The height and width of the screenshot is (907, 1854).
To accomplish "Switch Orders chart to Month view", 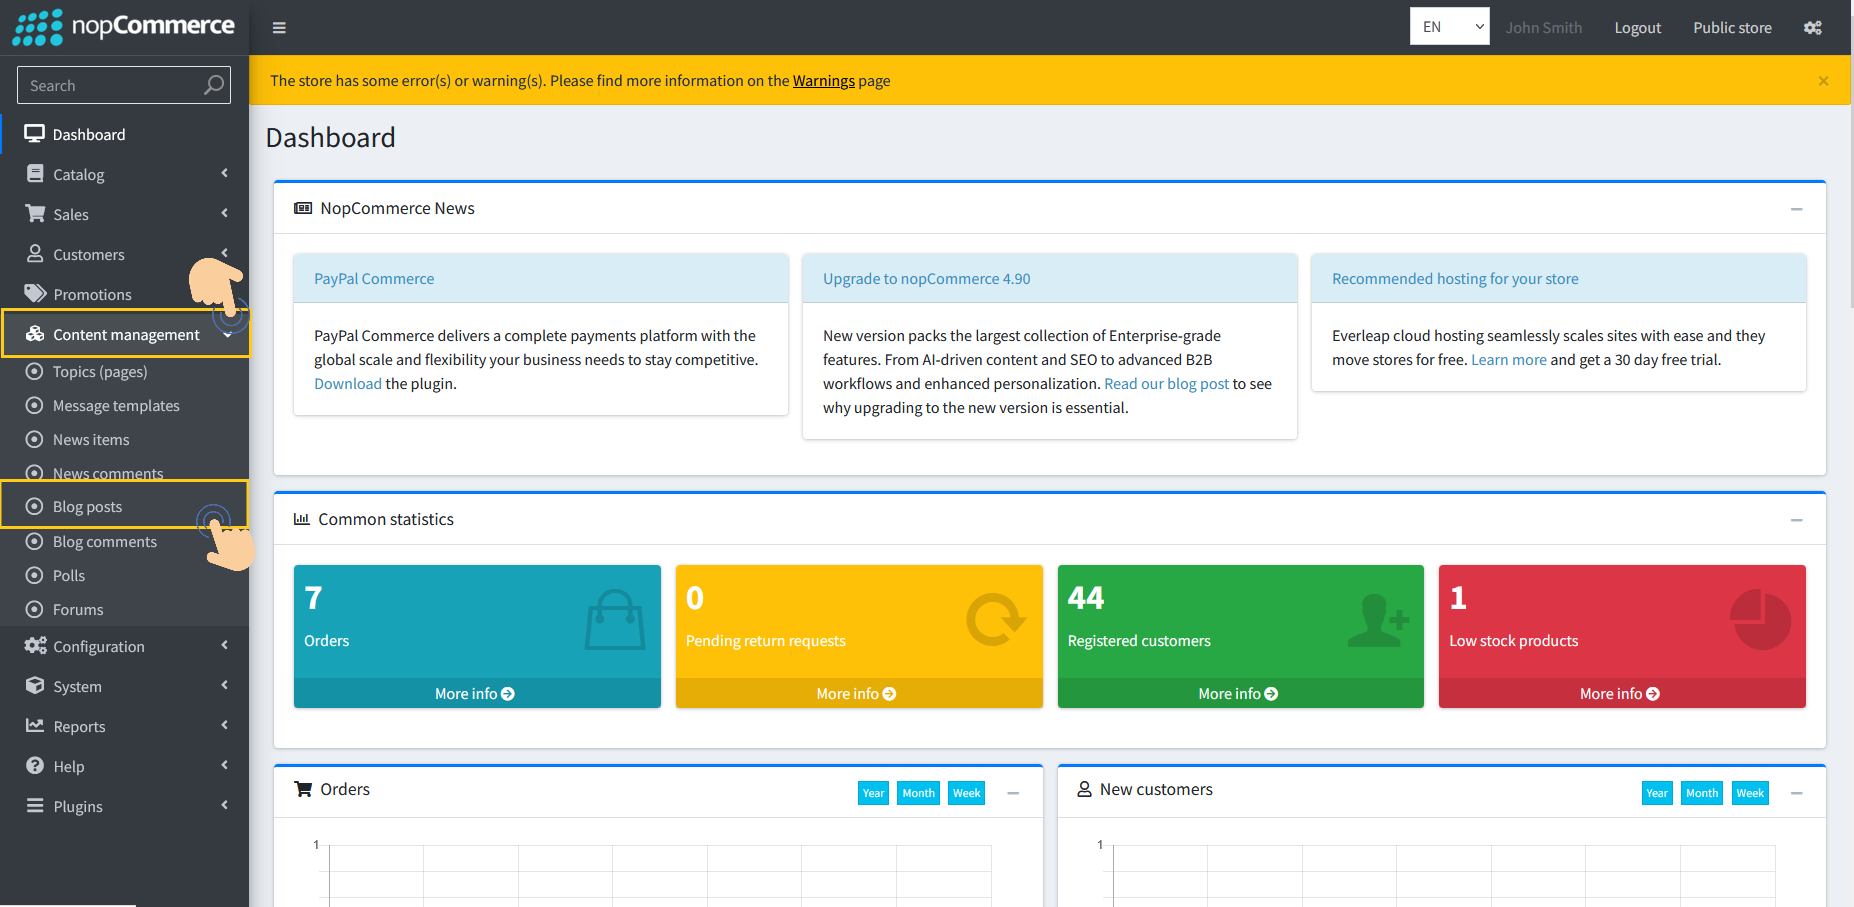I will (x=918, y=792).
